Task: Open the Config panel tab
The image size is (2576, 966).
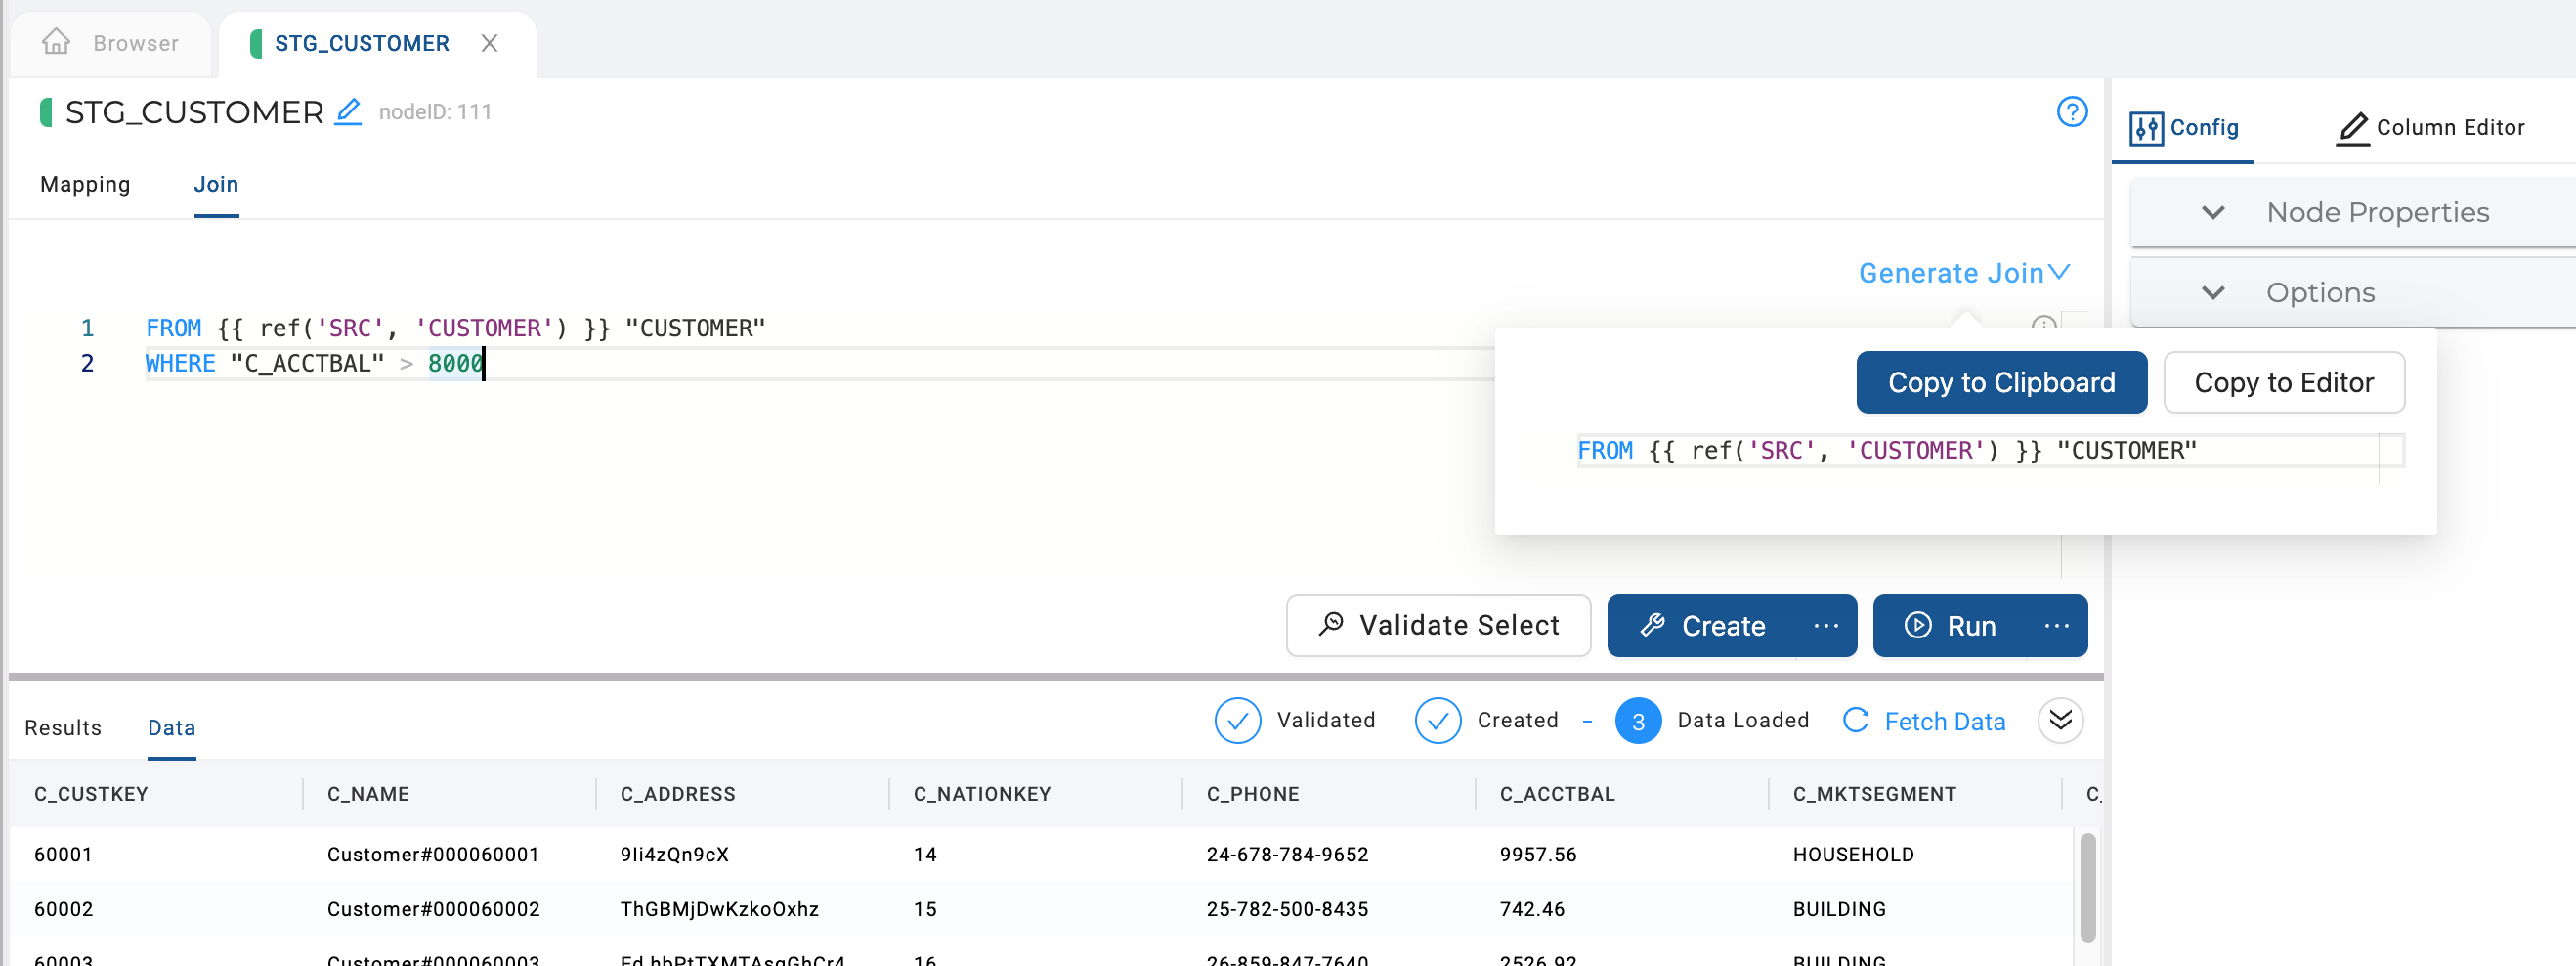Action: 2184,128
